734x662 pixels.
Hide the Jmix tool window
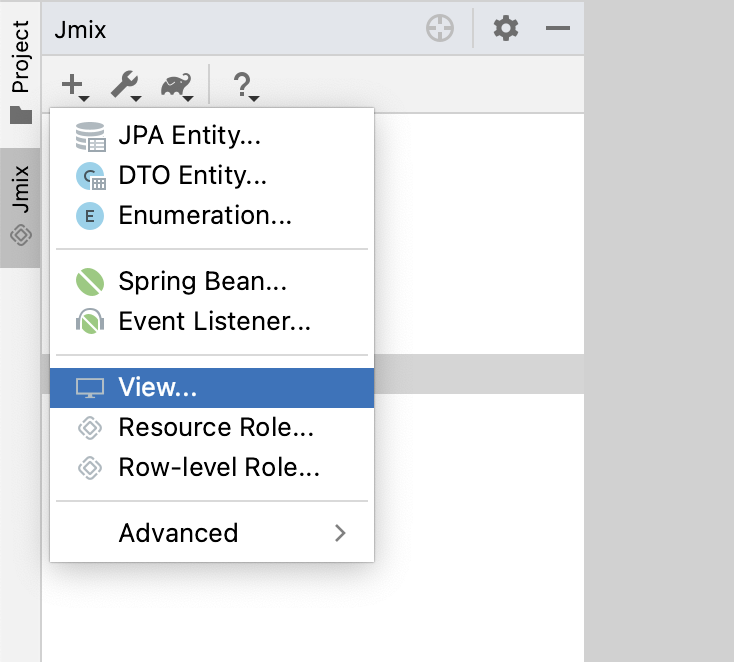tap(557, 29)
